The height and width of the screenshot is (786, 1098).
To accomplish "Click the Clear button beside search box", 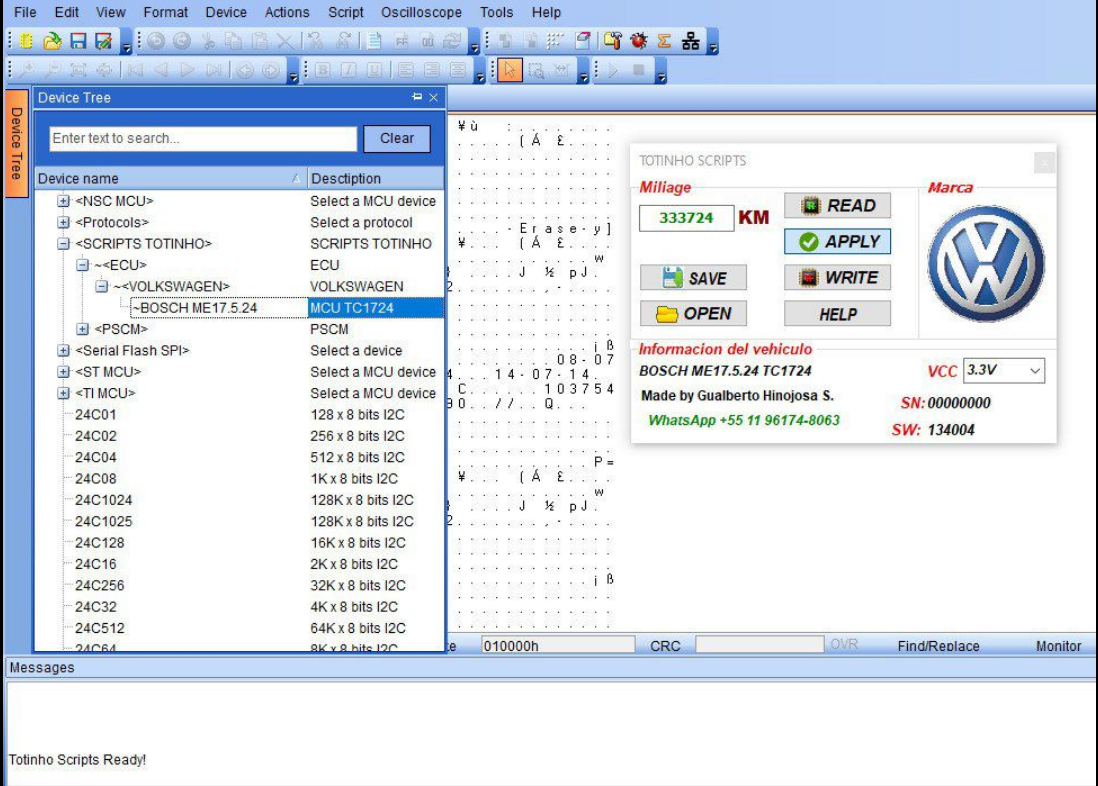I will point(397,139).
